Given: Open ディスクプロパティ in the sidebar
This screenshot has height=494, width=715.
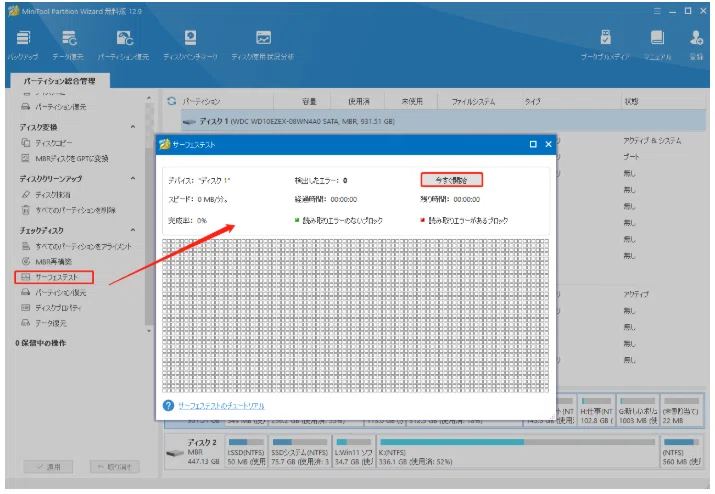Looking at the screenshot, I should coord(52,308).
